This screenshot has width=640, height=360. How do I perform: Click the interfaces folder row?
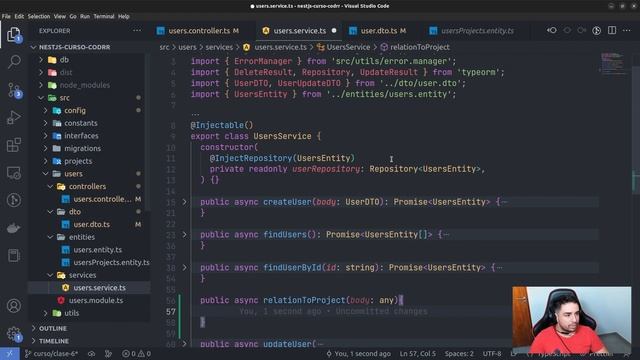pyautogui.click(x=88, y=136)
